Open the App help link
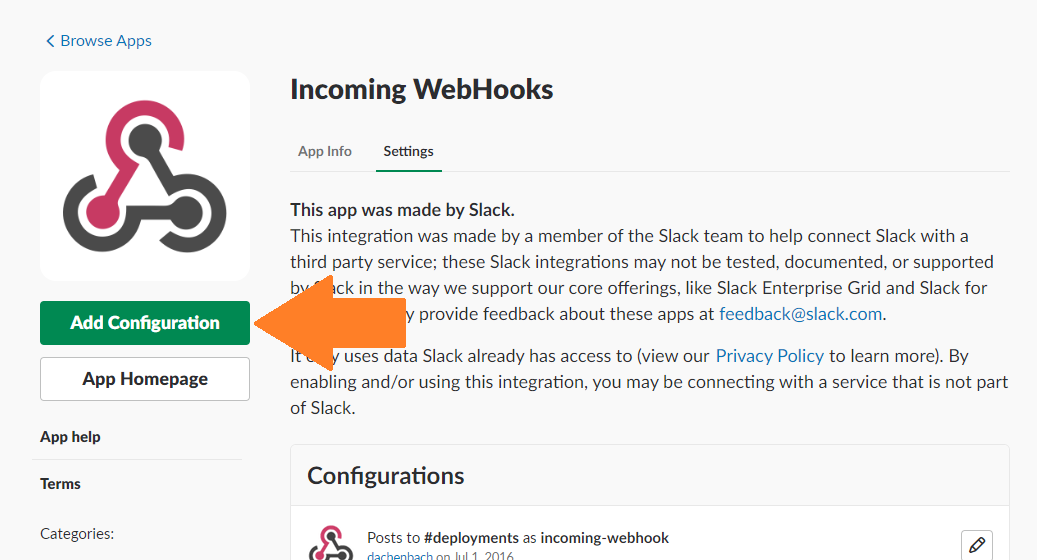This screenshot has height=560, width=1037. click(70, 437)
